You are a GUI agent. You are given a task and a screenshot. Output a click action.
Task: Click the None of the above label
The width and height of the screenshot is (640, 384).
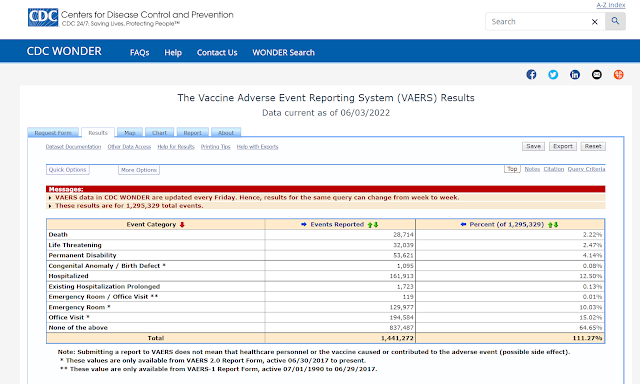[x=78, y=328]
